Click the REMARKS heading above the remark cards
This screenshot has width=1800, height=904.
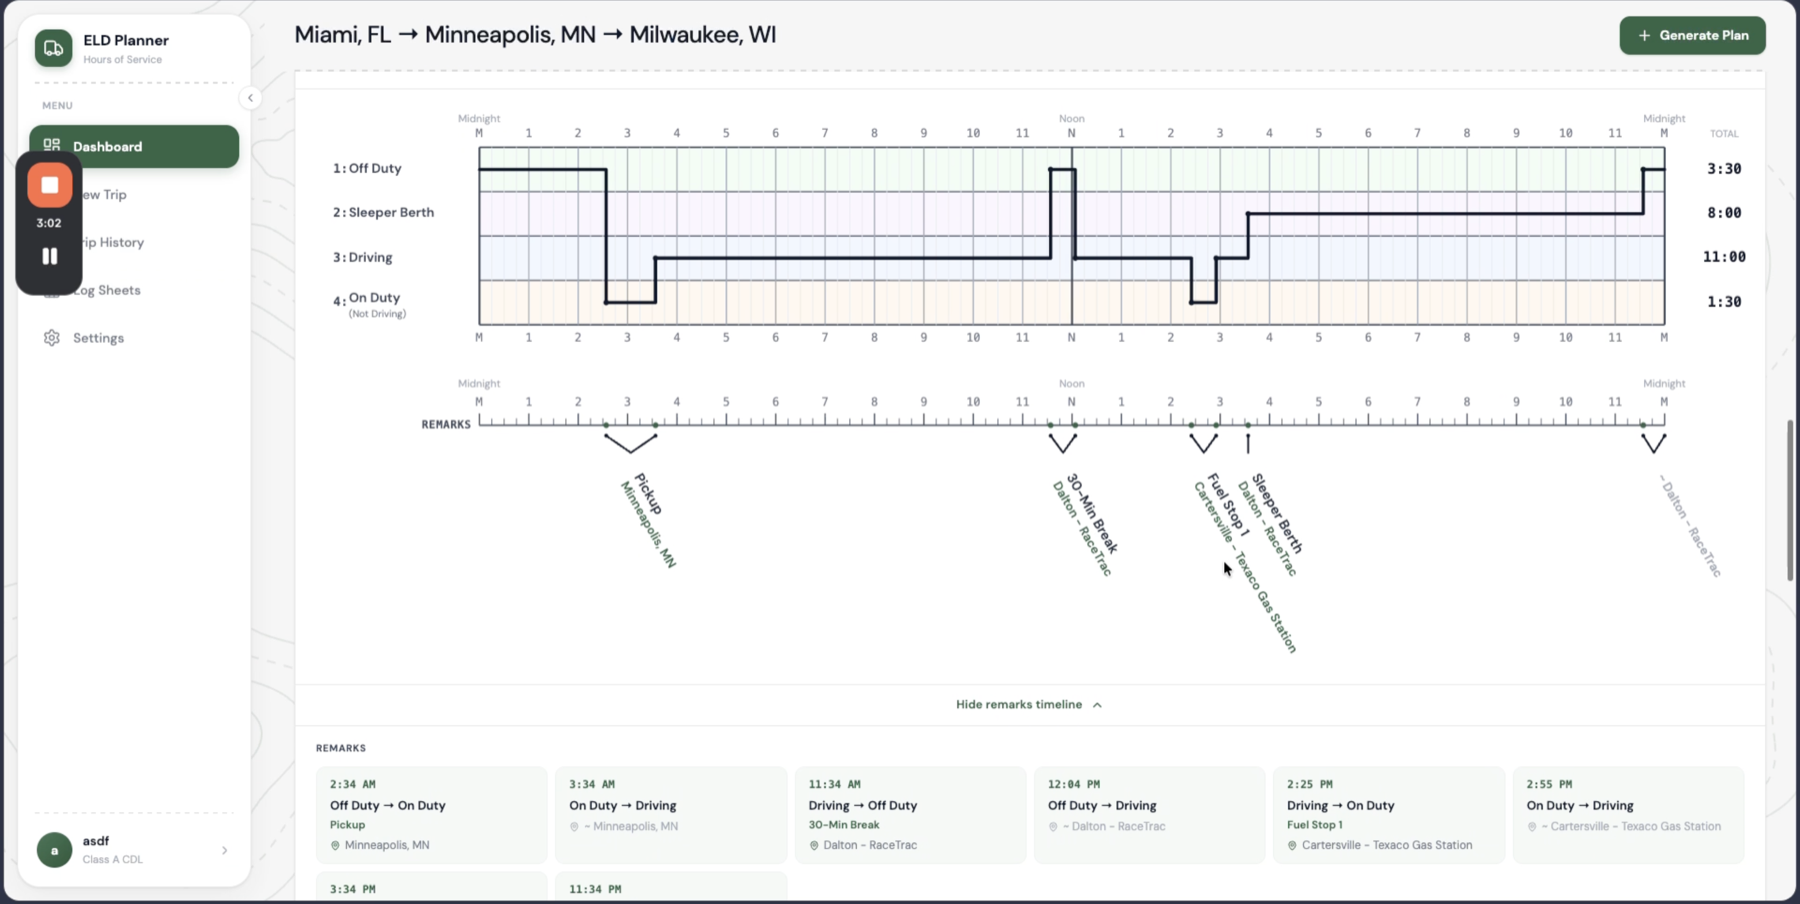click(341, 748)
